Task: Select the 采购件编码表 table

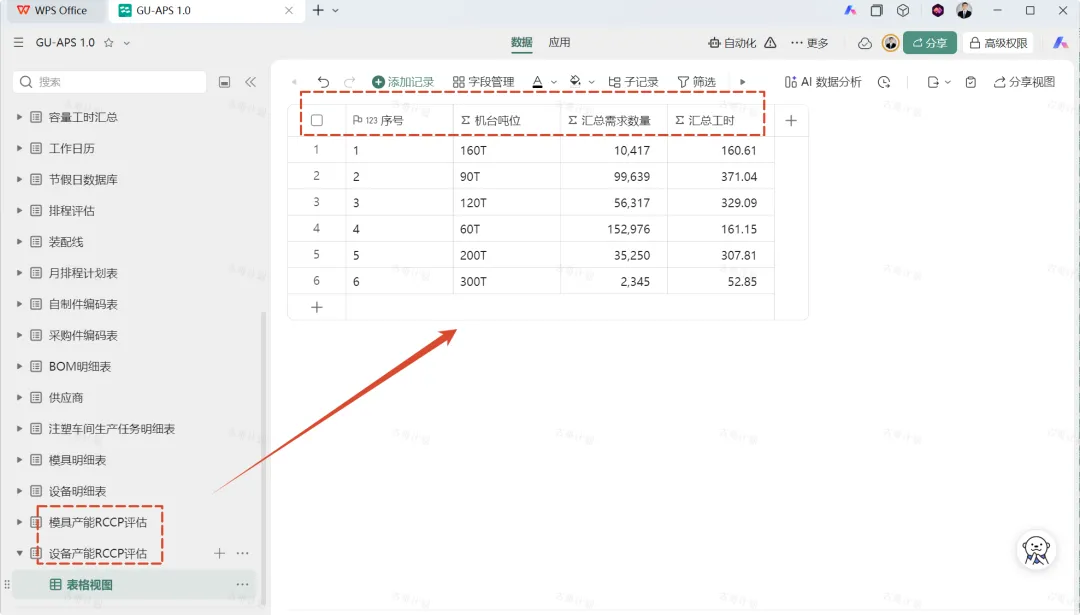Action: pos(83,335)
